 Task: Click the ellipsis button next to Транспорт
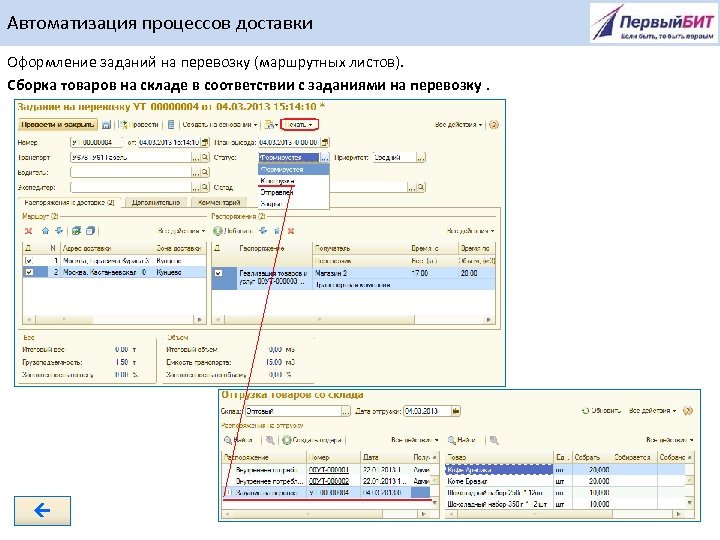tap(196, 158)
